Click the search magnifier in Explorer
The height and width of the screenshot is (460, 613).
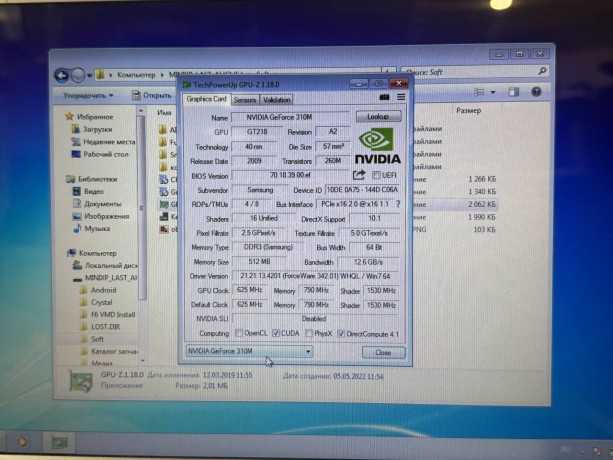(542, 71)
